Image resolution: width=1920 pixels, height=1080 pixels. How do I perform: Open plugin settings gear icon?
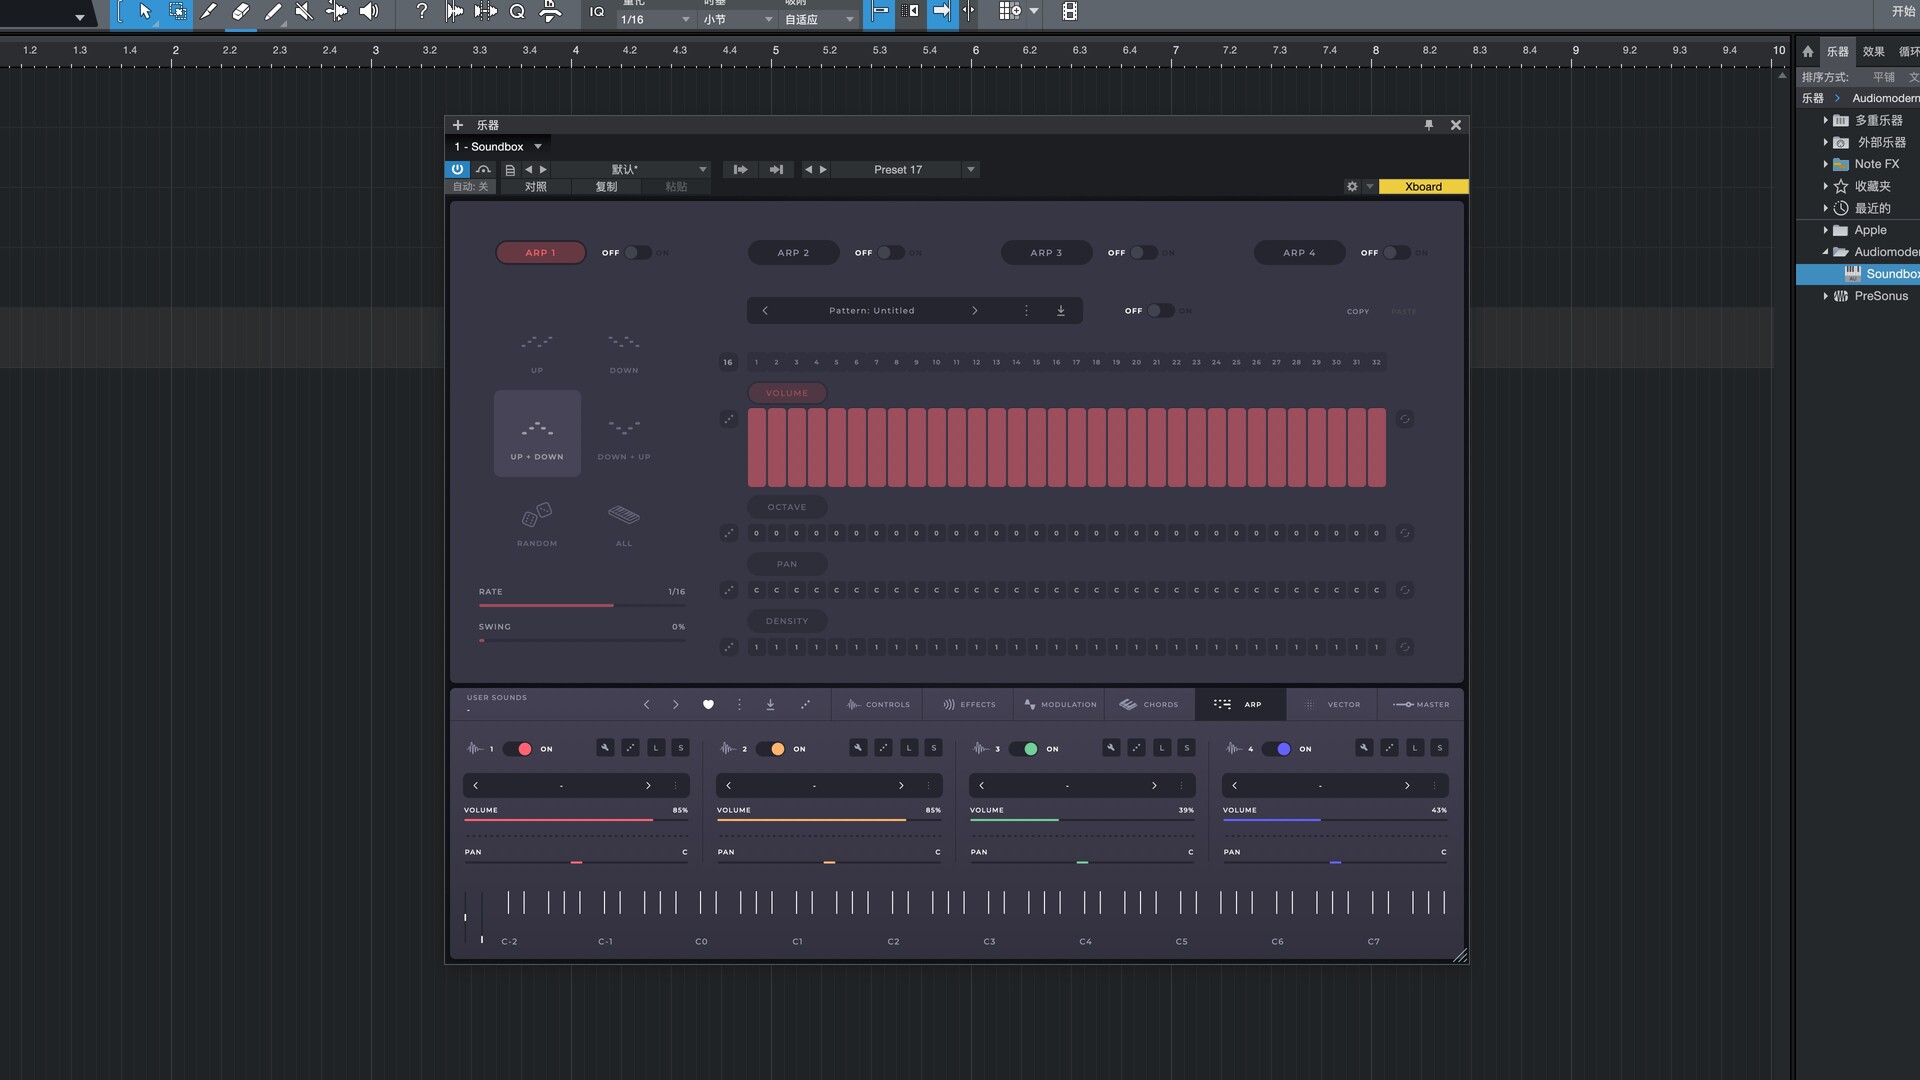[x=1352, y=187]
